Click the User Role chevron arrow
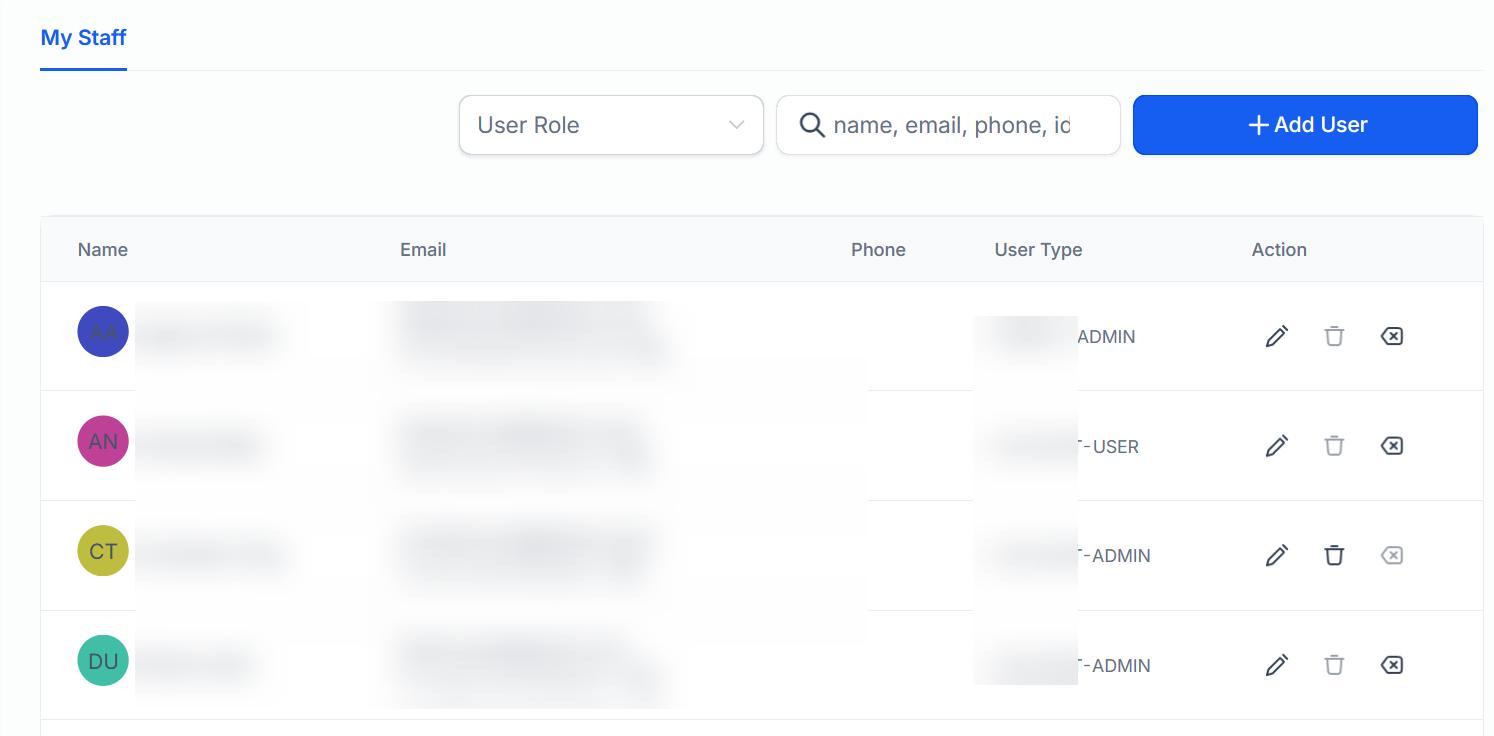 [x=737, y=125]
